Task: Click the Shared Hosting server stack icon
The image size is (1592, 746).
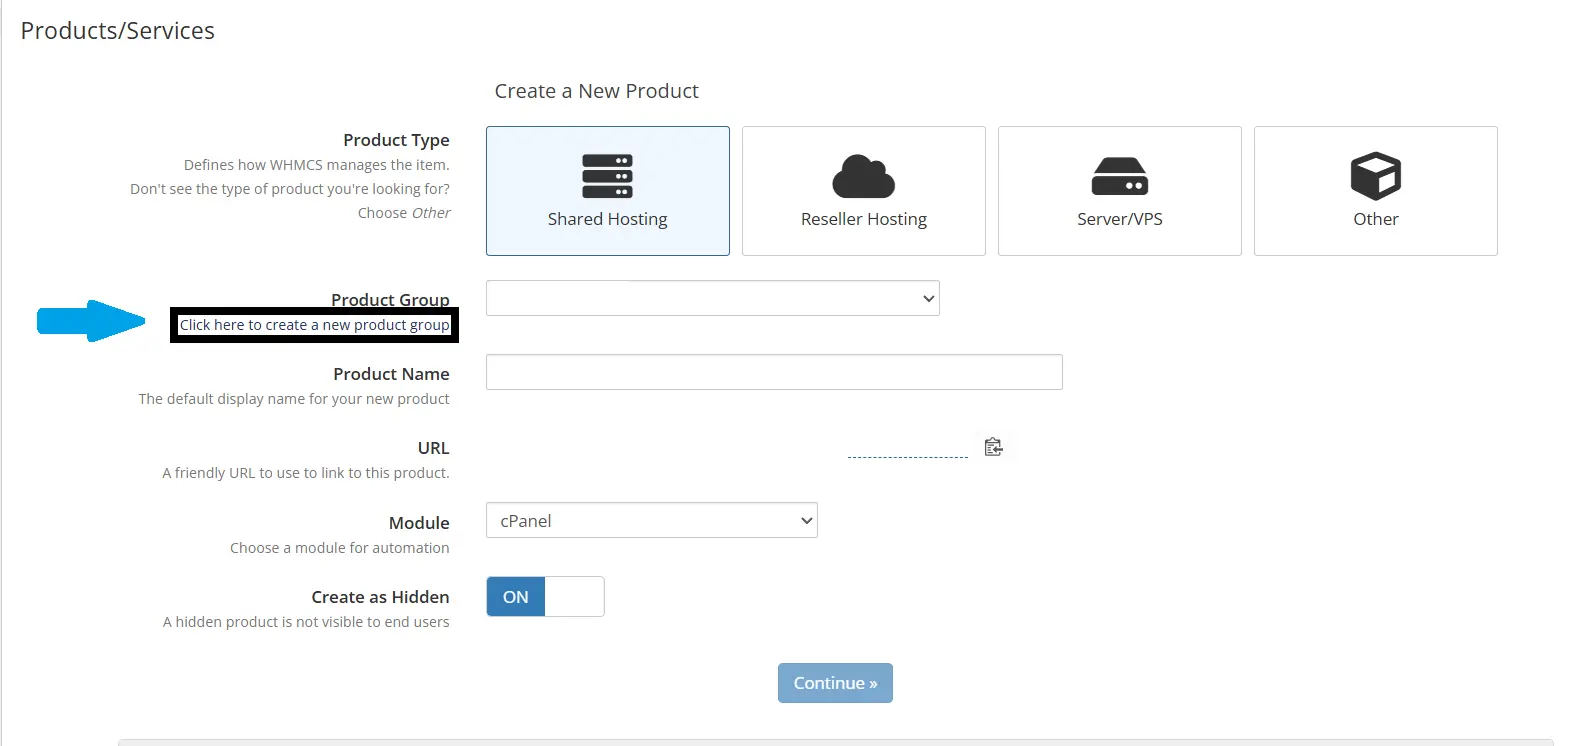Action: click(607, 176)
